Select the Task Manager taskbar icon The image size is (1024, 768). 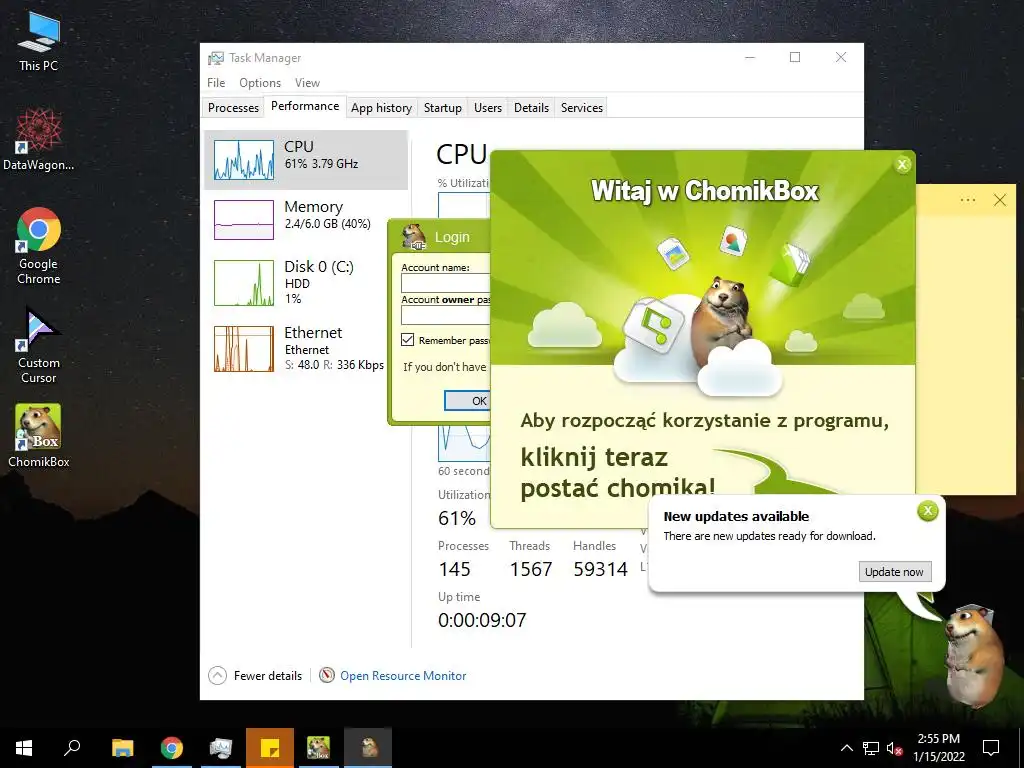221,748
